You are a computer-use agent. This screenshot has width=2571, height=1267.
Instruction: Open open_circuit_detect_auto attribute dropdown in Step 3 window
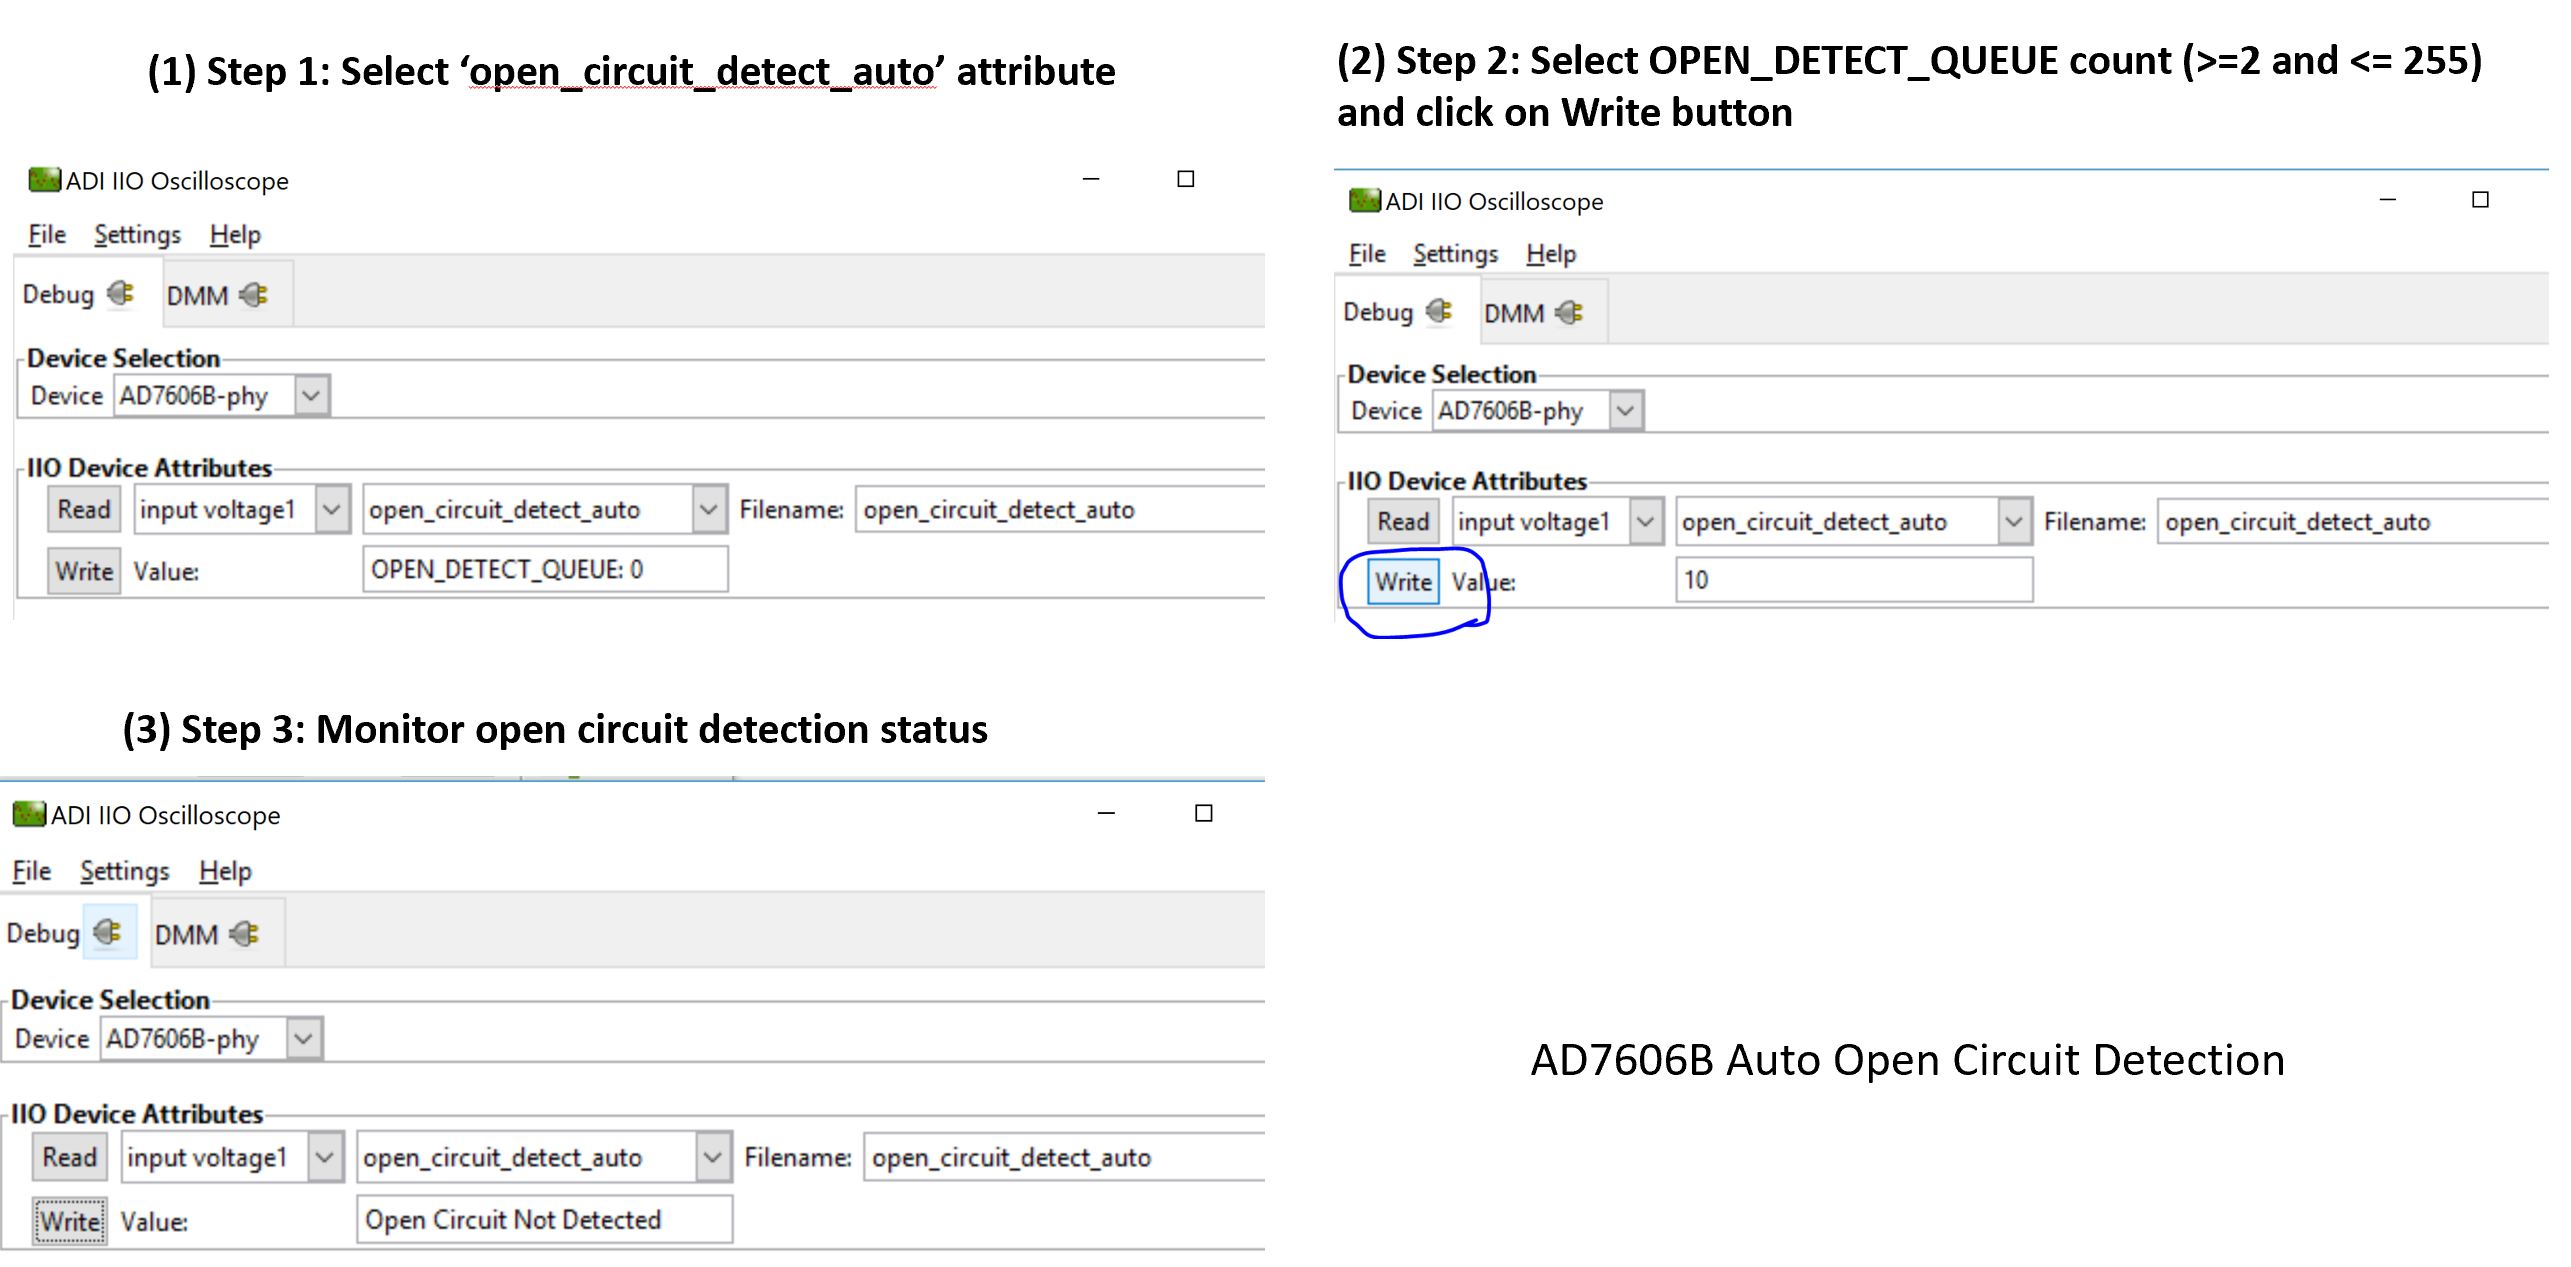[544, 1157]
